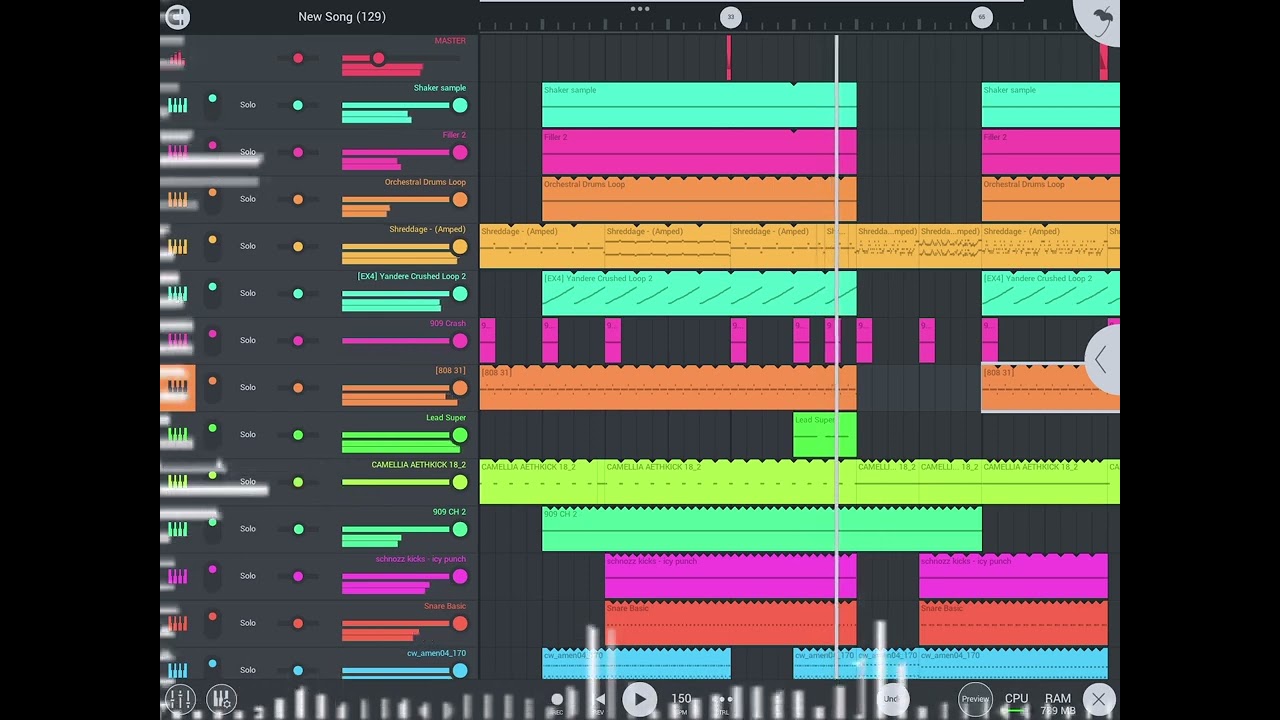Select the Lead Super clip in the playlist

pos(825,435)
